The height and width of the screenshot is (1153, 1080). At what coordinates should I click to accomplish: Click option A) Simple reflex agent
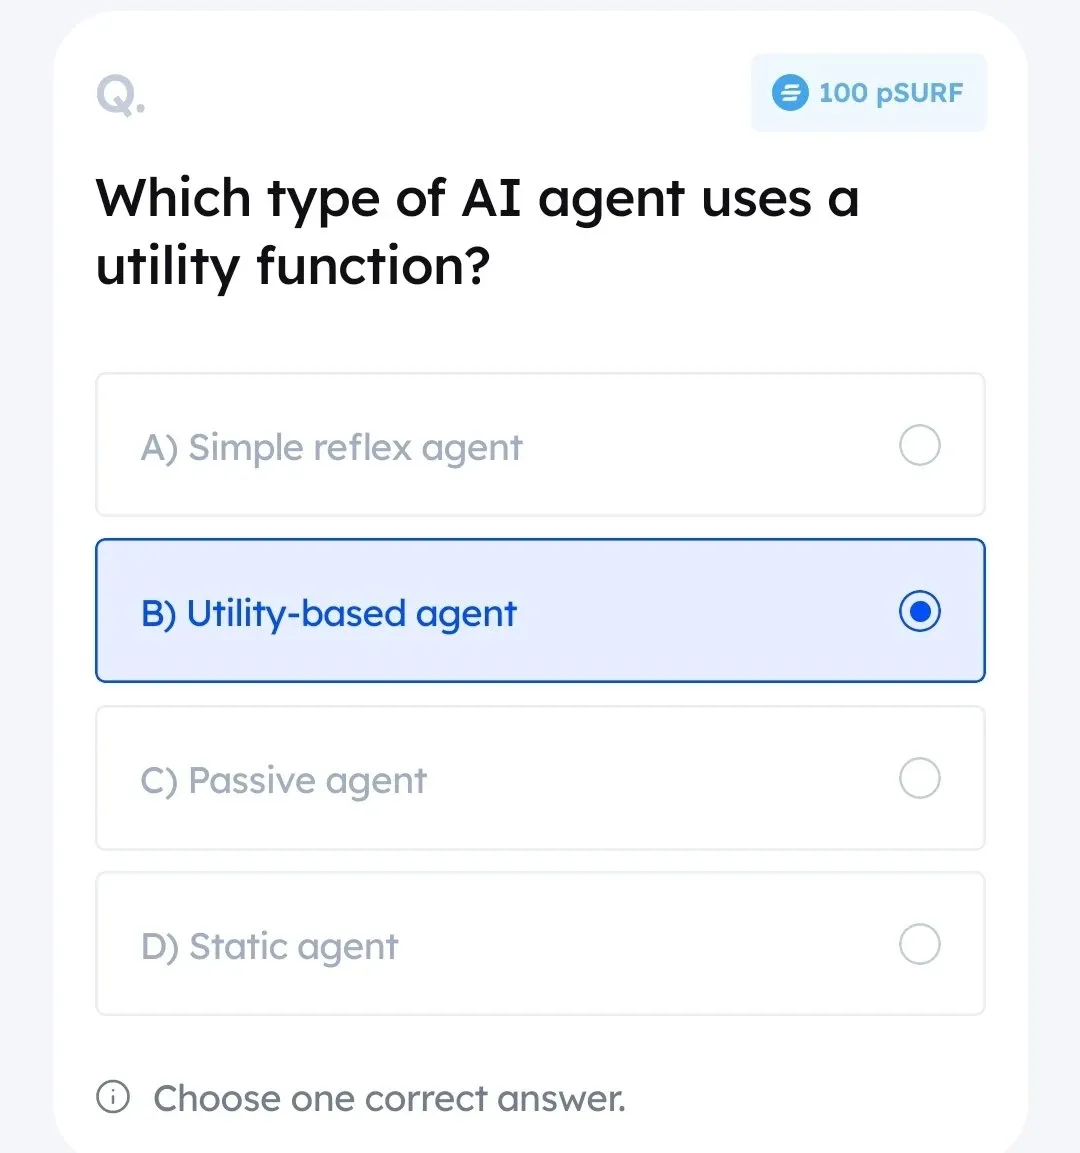[540, 445]
